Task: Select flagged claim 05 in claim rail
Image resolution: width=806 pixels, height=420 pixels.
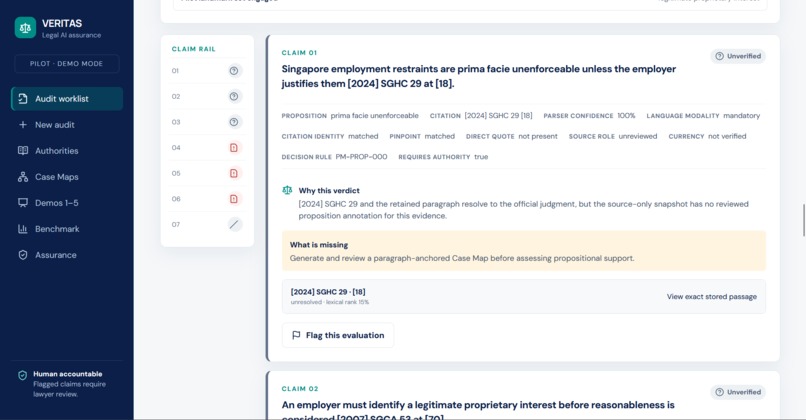Action: tap(207, 174)
